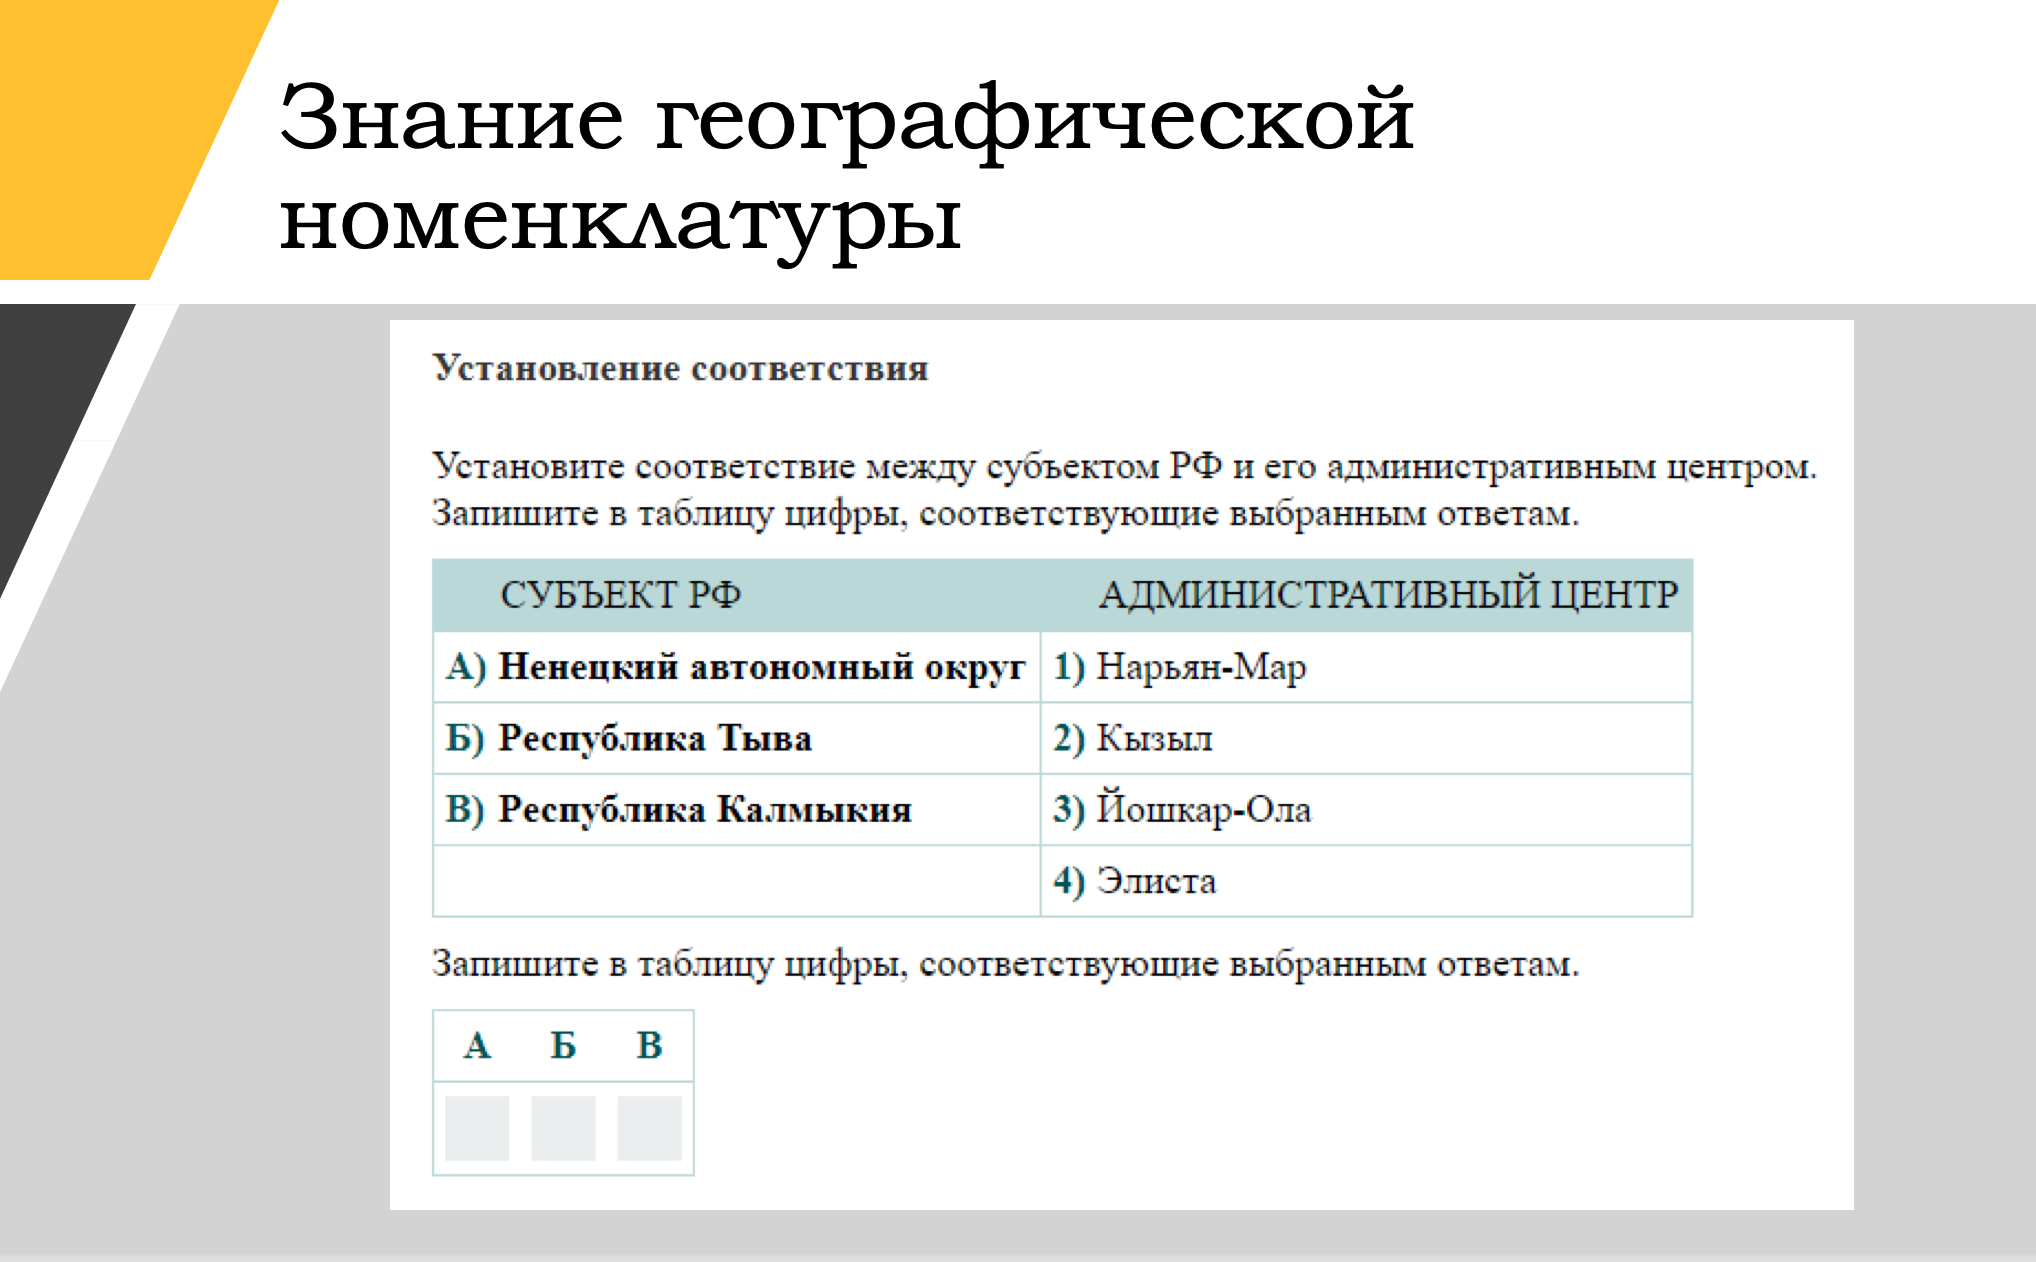
Task: Click the letter Б header in answer table
Action: coord(563,1046)
